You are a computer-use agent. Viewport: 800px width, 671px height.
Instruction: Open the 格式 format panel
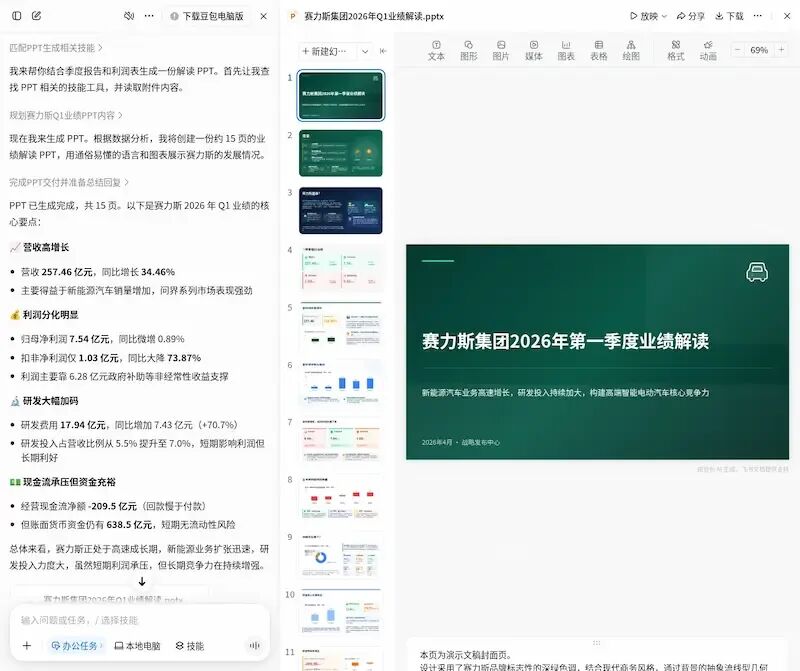[676, 50]
